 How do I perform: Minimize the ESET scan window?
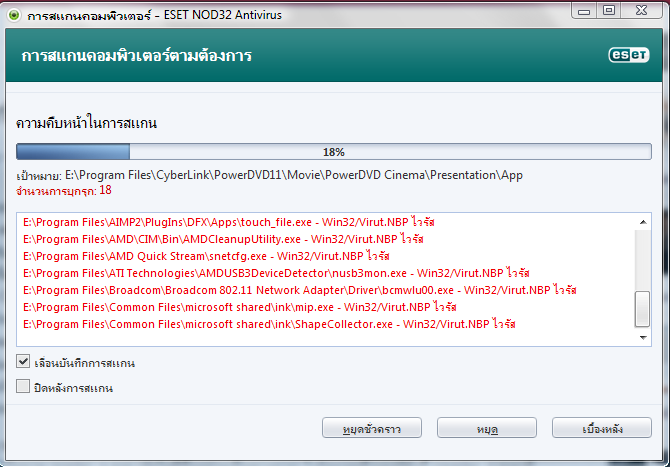pos(584,11)
